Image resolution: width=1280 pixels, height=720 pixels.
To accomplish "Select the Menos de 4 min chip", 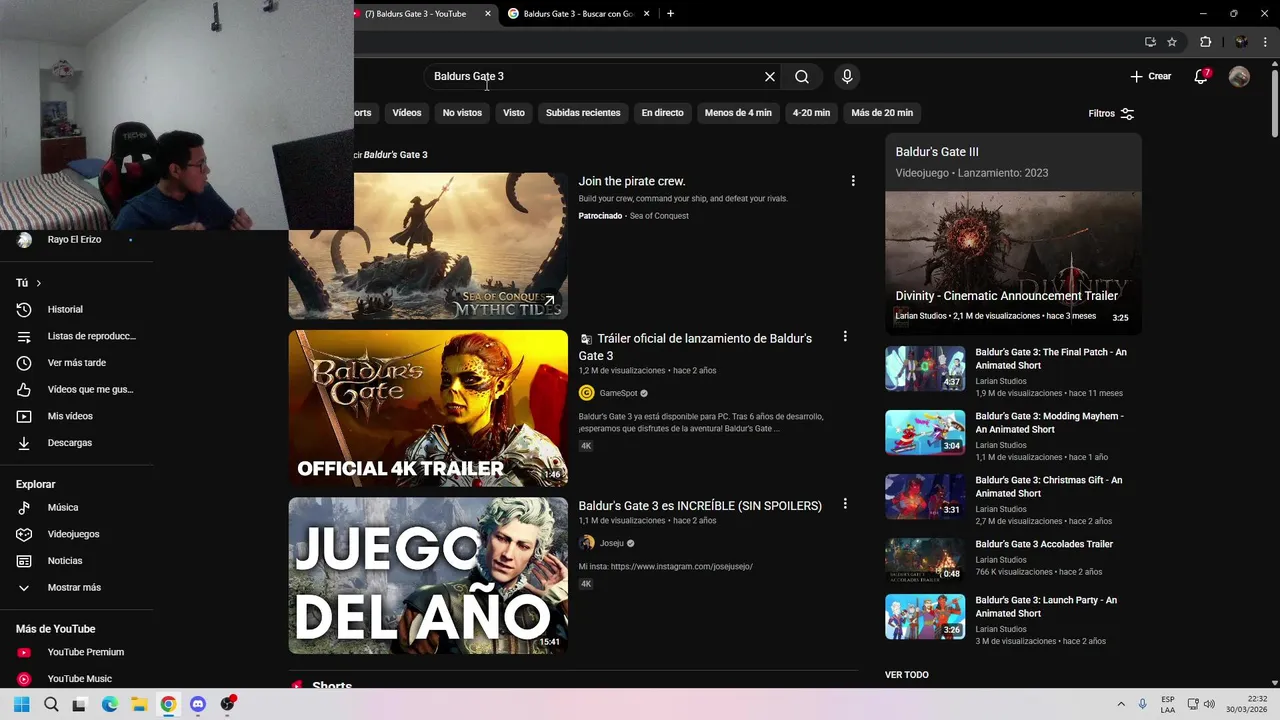I will click(x=738, y=113).
